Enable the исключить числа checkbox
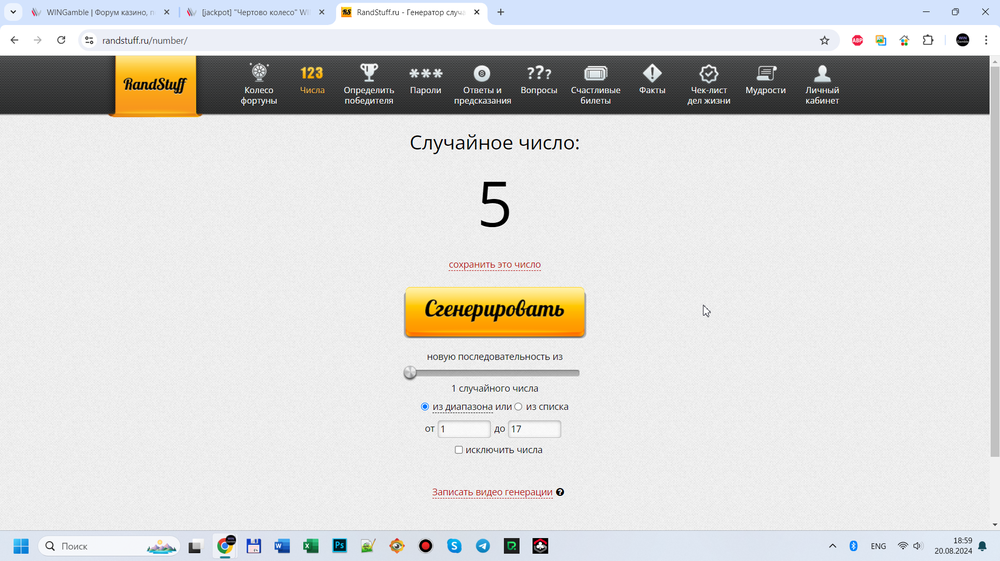Viewport: 1000px width, 561px height. pyautogui.click(x=459, y=450)
